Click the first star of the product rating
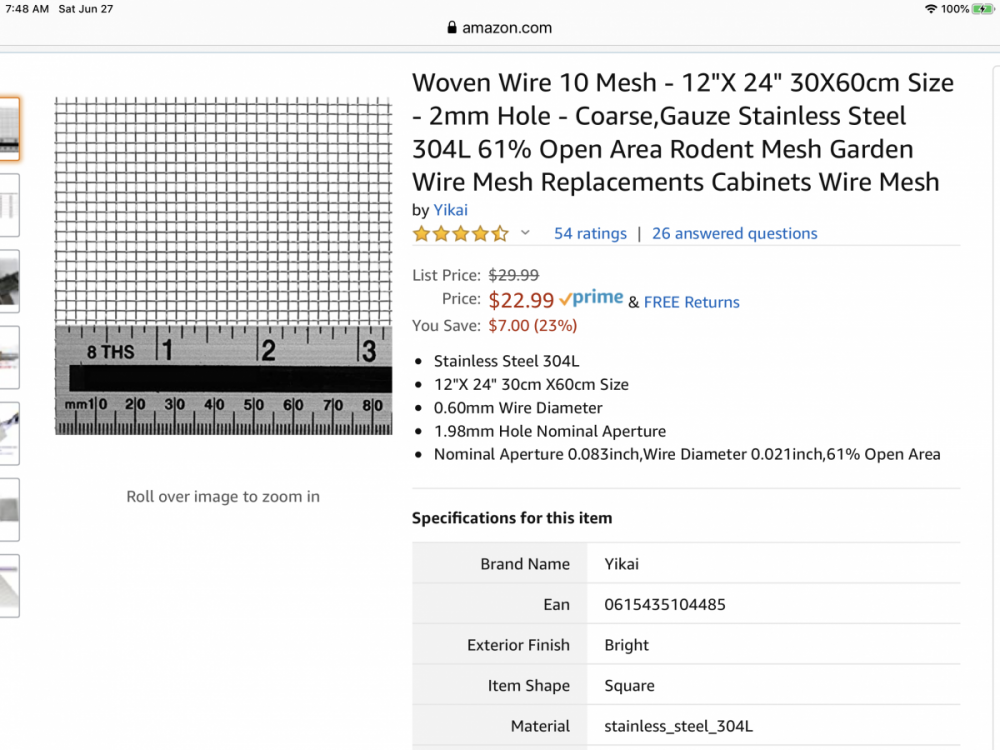This screenshot has height=750, width=1000. pos(419,232)
